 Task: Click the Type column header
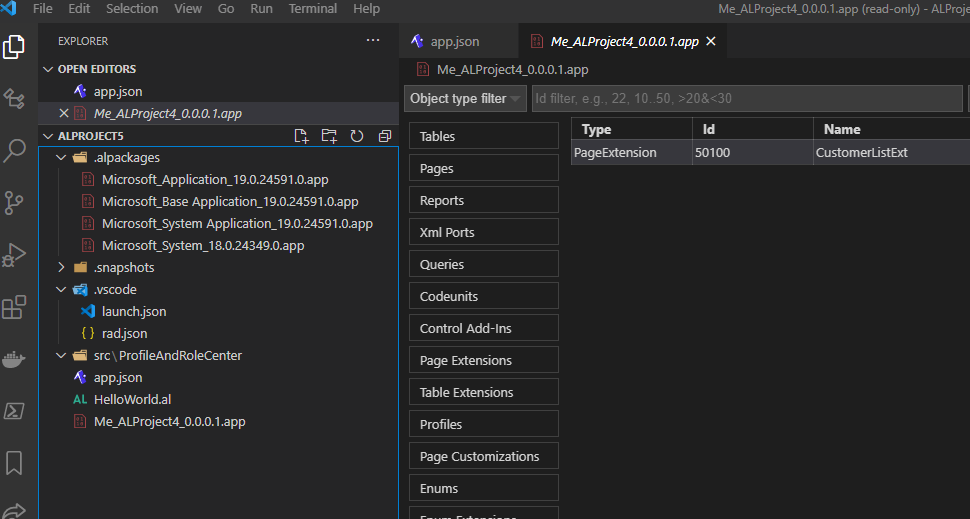632,129
